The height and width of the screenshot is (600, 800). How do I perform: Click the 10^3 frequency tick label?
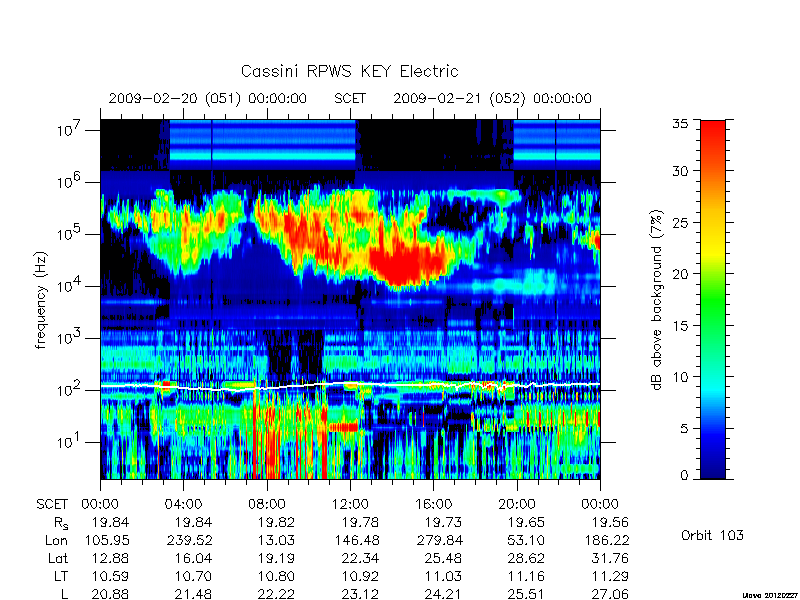click(71, 338)
